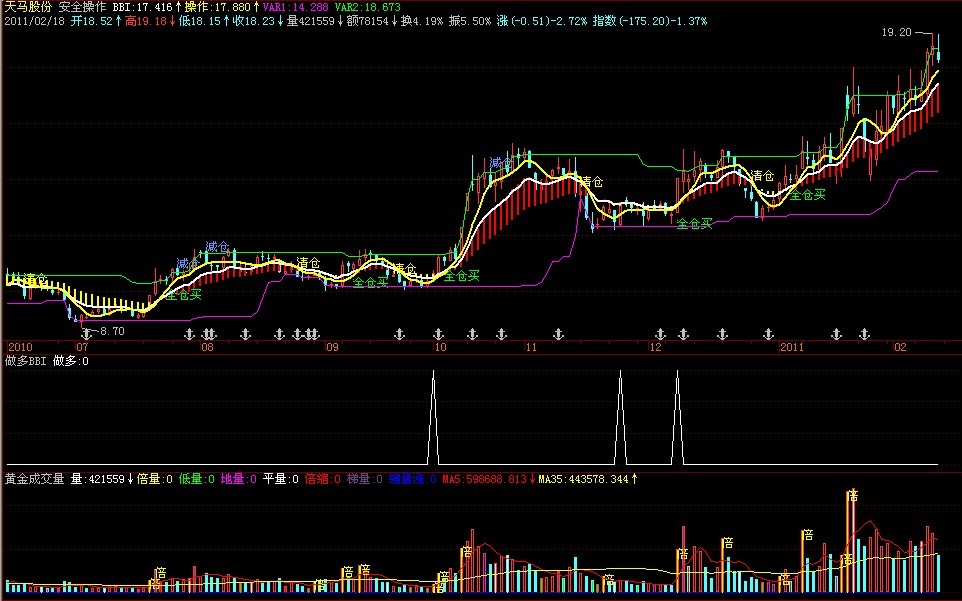Click the BBI:17.416 value in header
Screen dimensions: 962x601
pos(143,7)
